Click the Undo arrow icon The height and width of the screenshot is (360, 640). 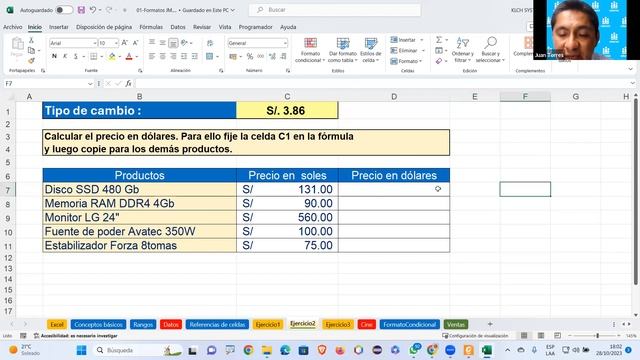(93, 10)
